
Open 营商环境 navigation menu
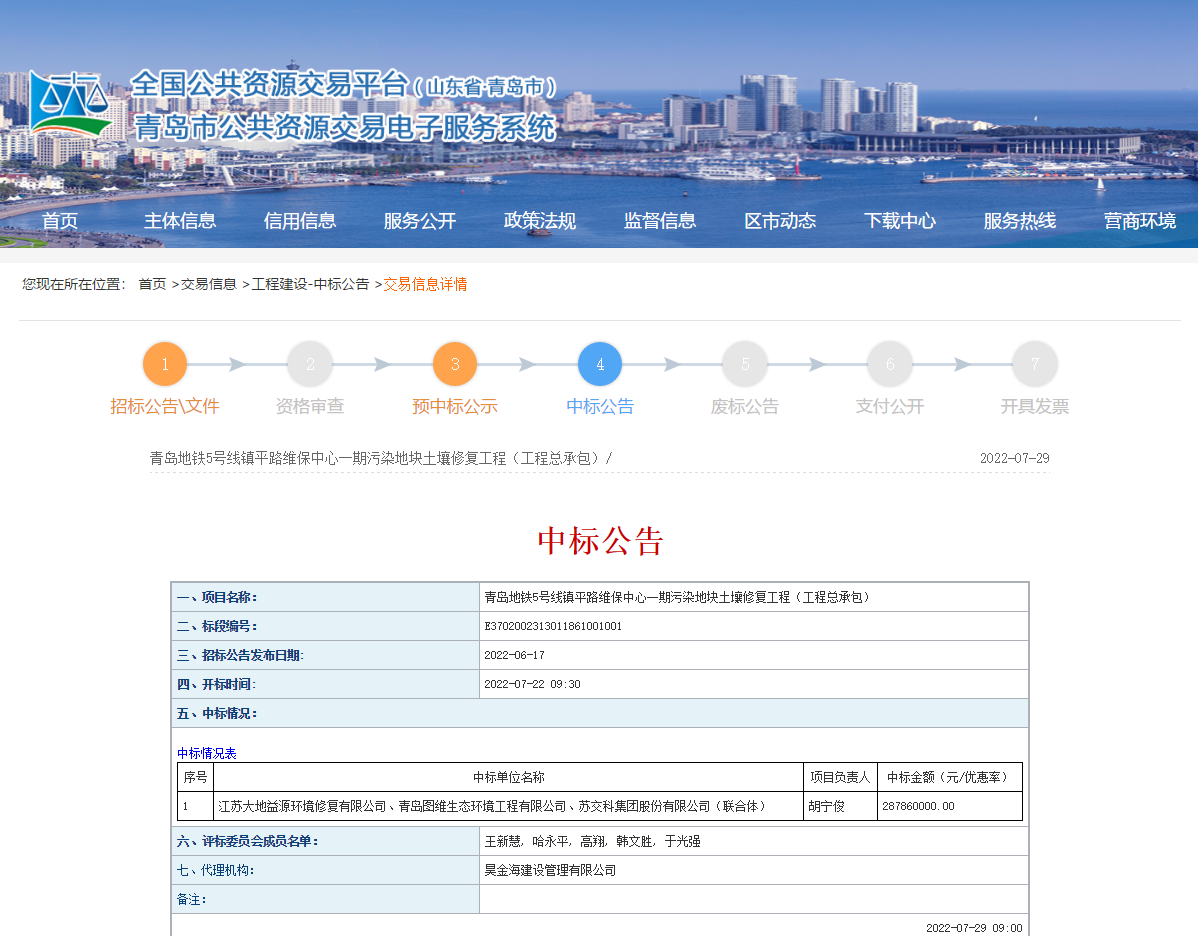1140,221
